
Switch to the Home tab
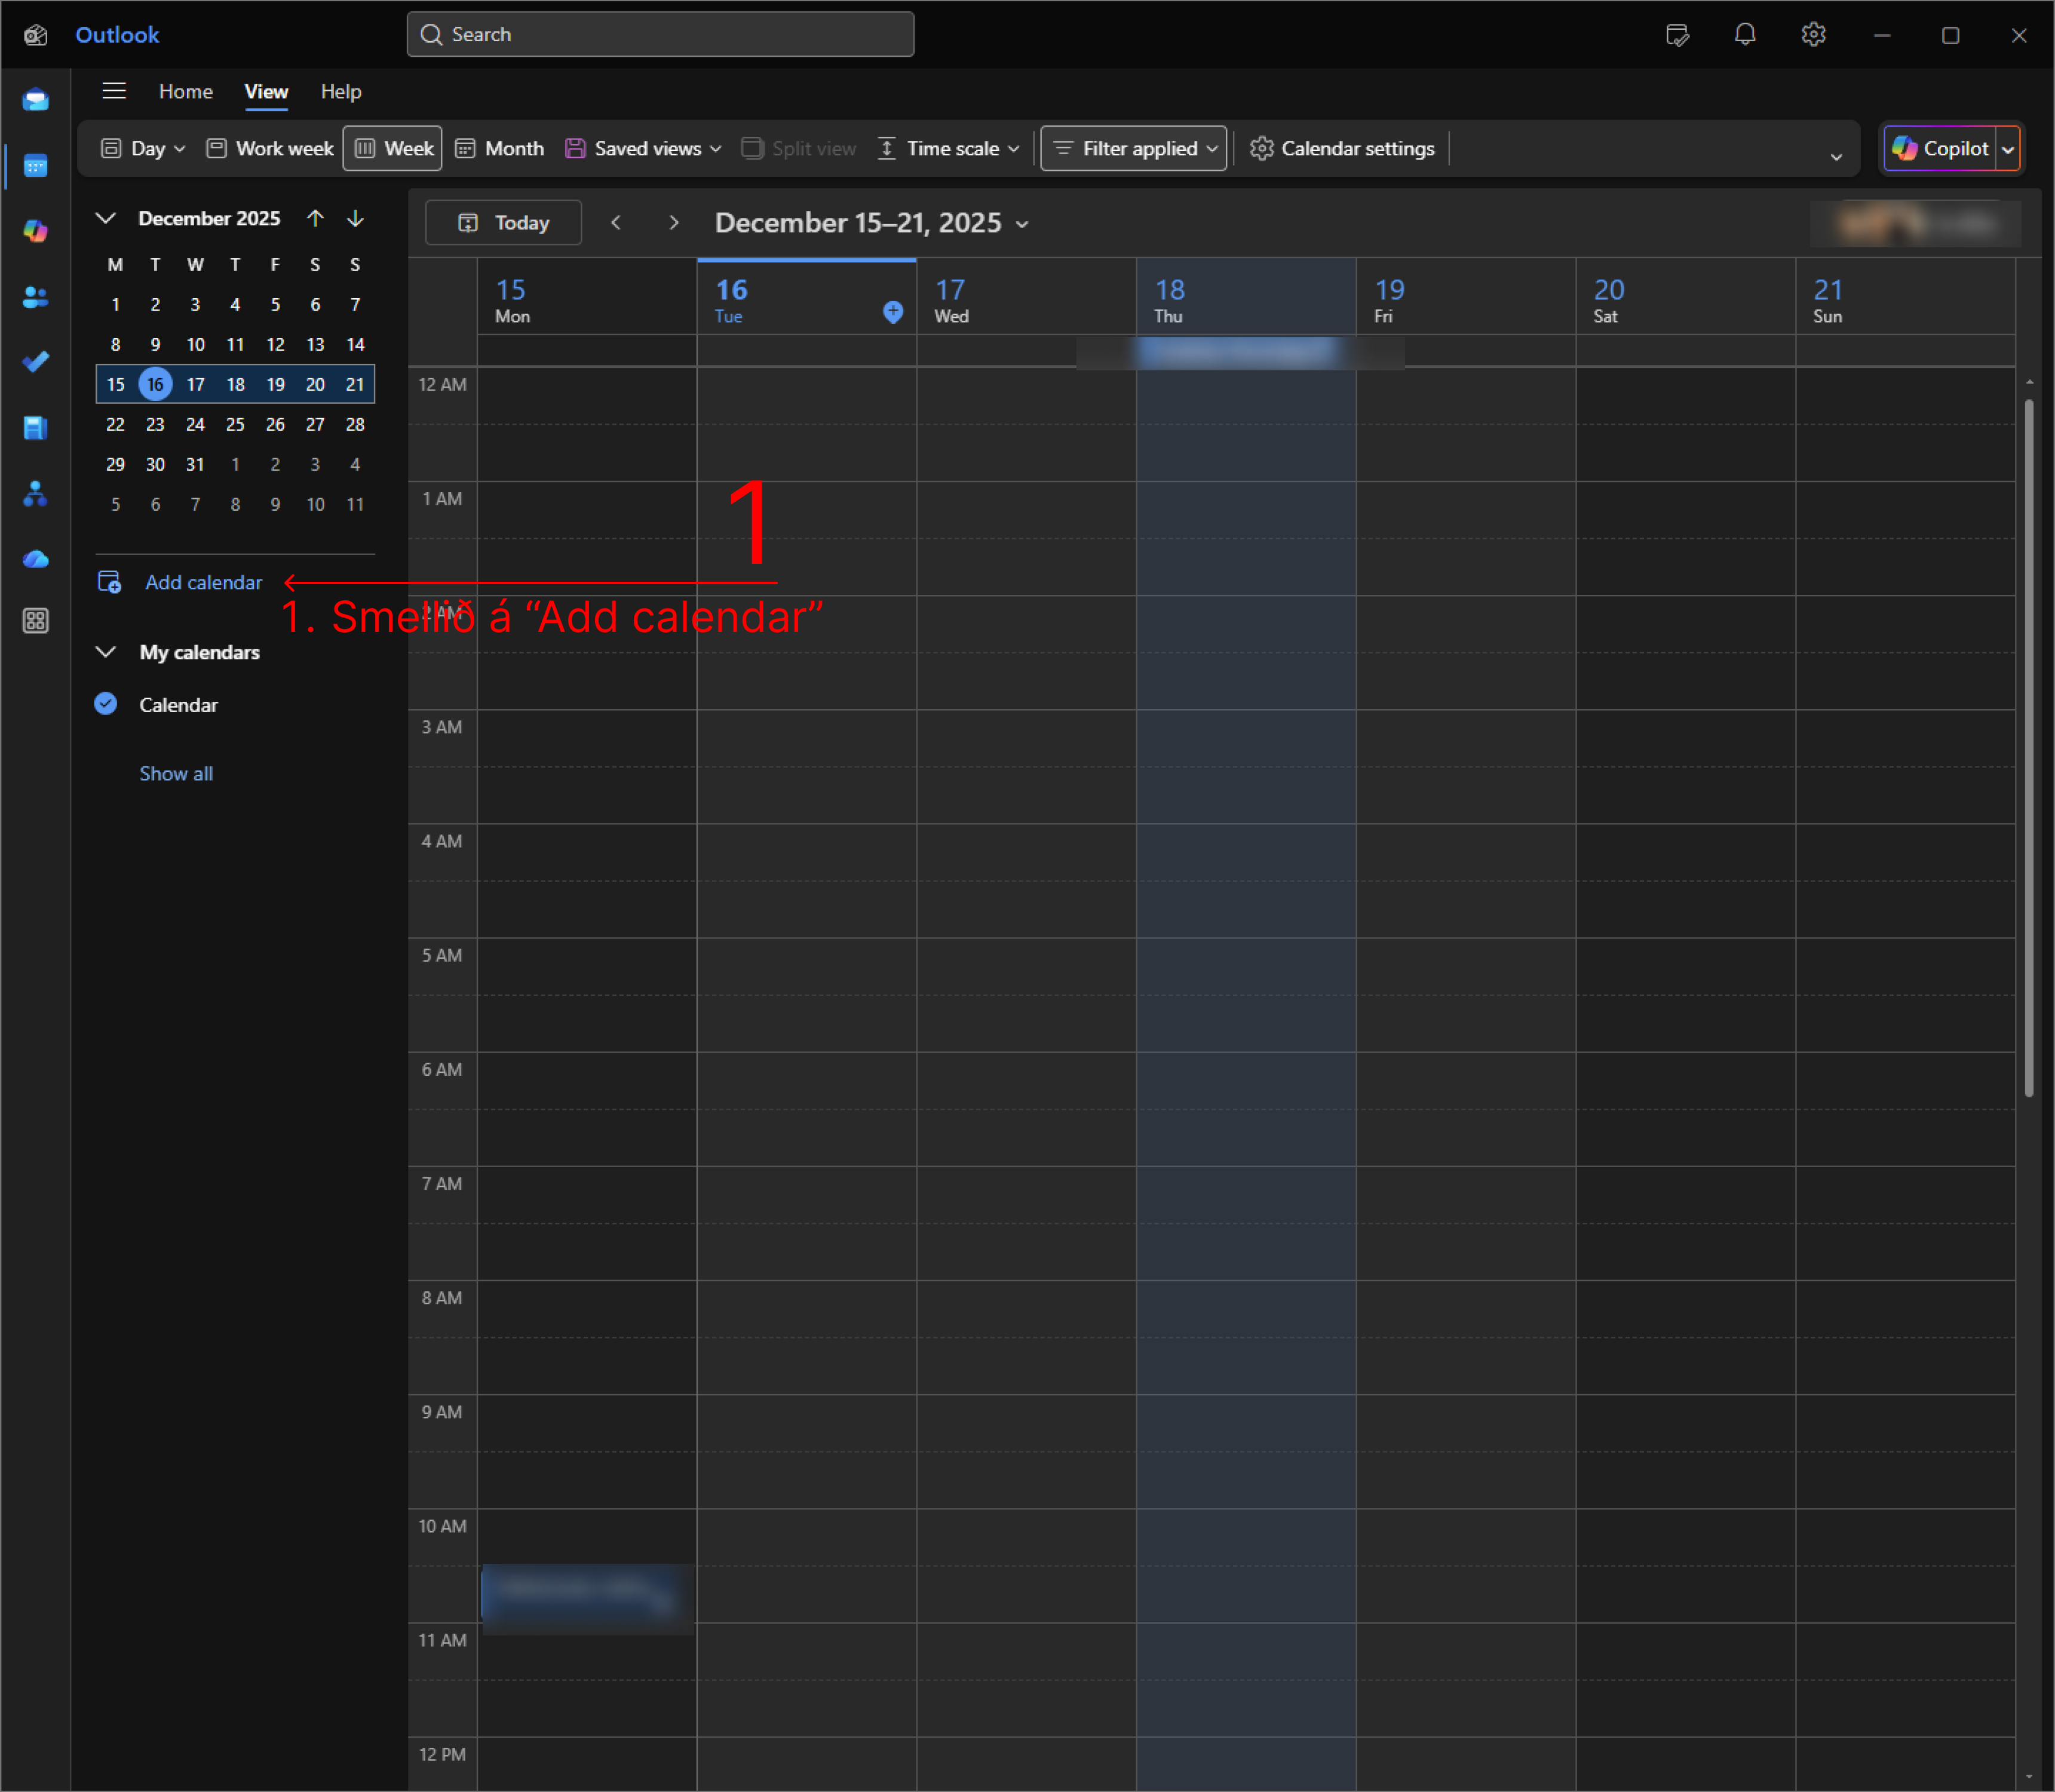(185, 91)
